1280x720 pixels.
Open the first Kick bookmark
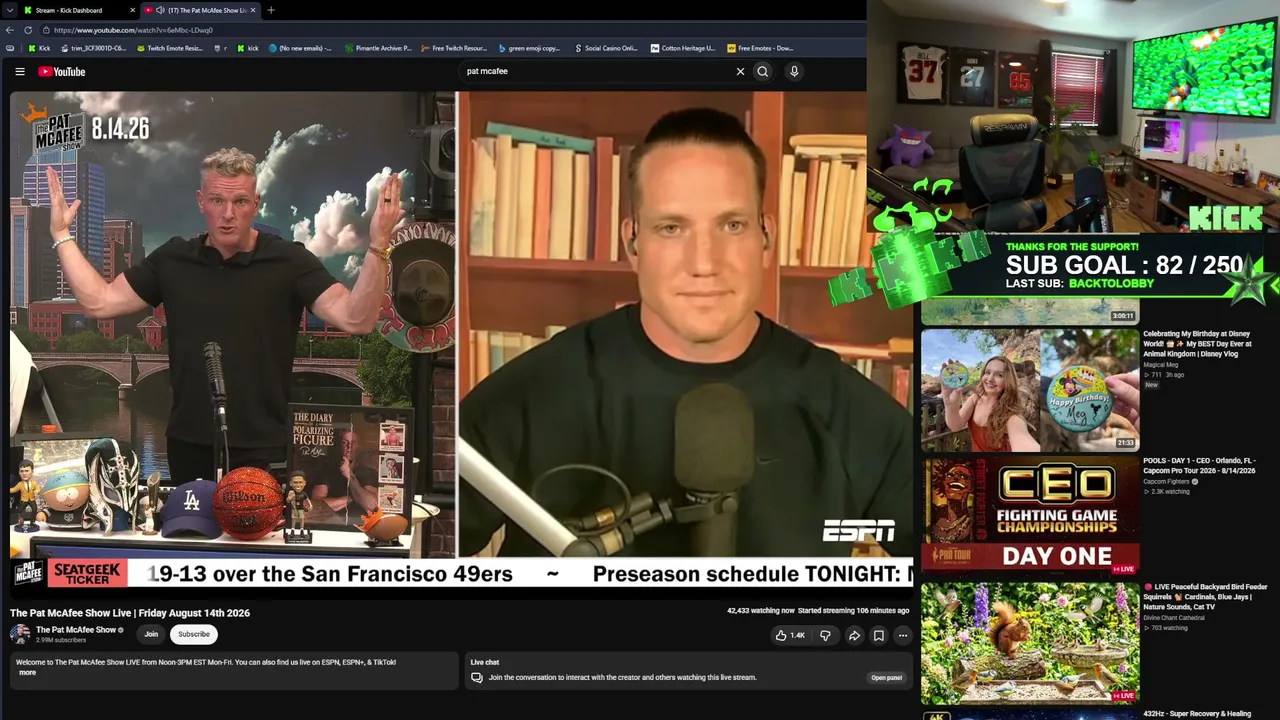39,48
